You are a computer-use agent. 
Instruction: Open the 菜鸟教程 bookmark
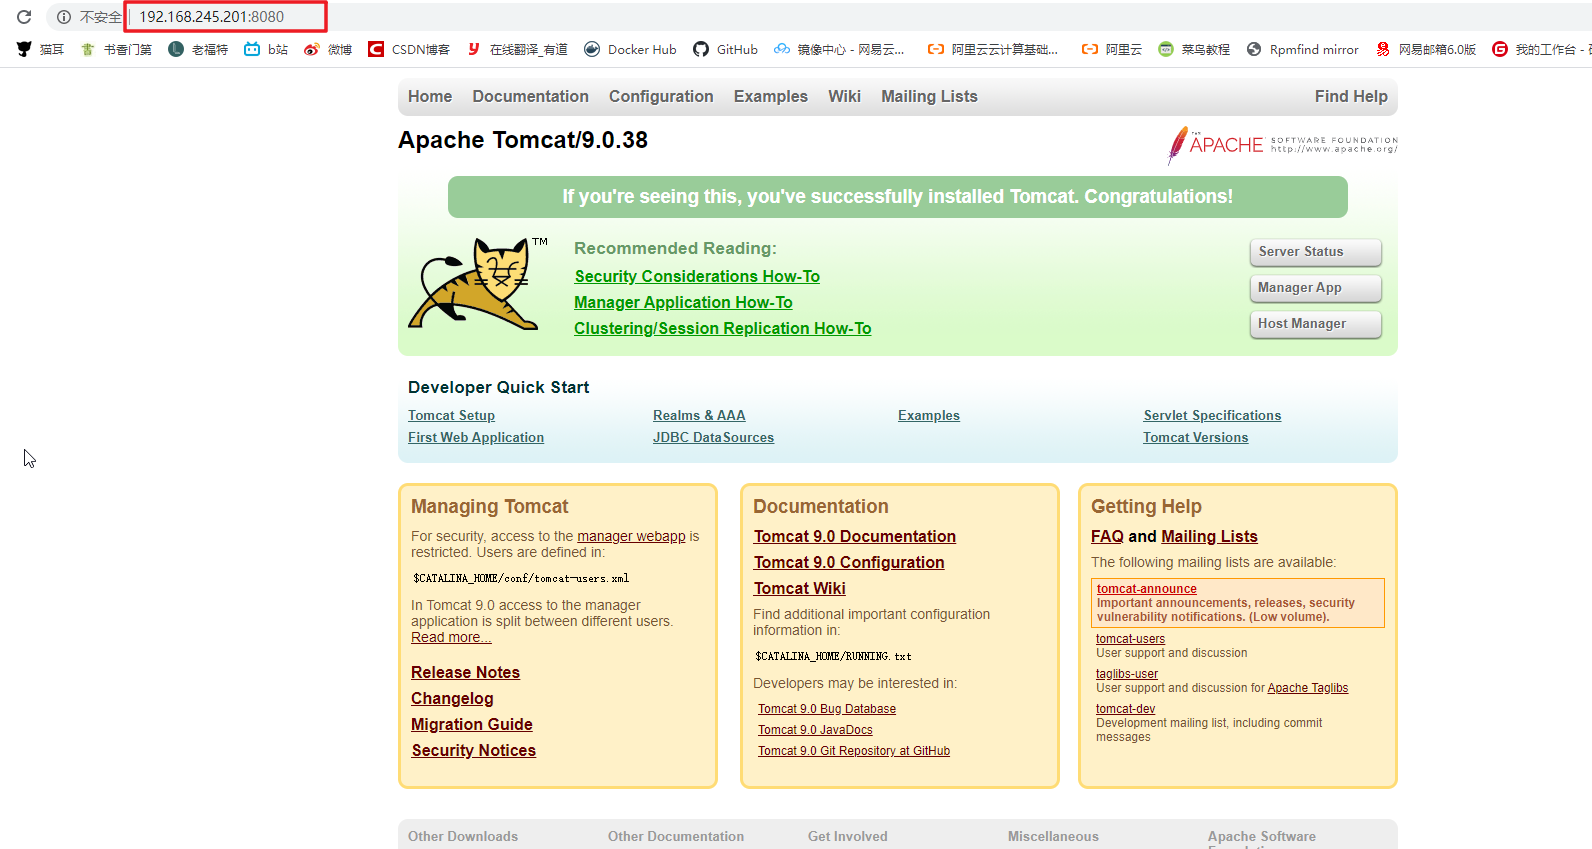tap(1194, 49)
